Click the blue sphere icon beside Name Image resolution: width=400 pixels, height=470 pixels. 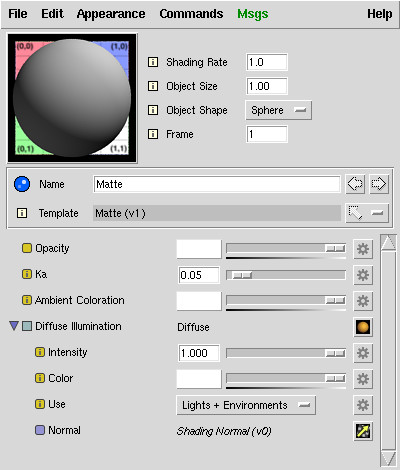click(22, 184)
